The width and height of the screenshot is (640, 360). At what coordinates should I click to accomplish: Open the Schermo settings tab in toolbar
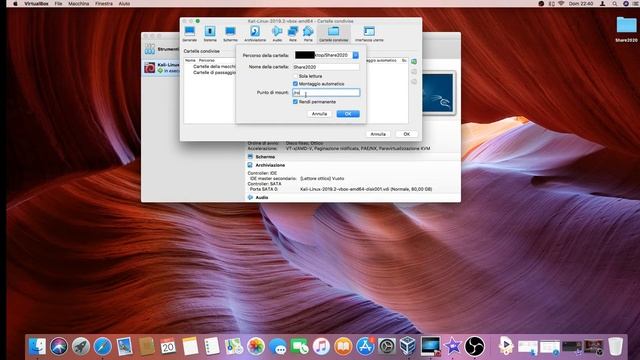pyautogui.click(x=230, y=33)
